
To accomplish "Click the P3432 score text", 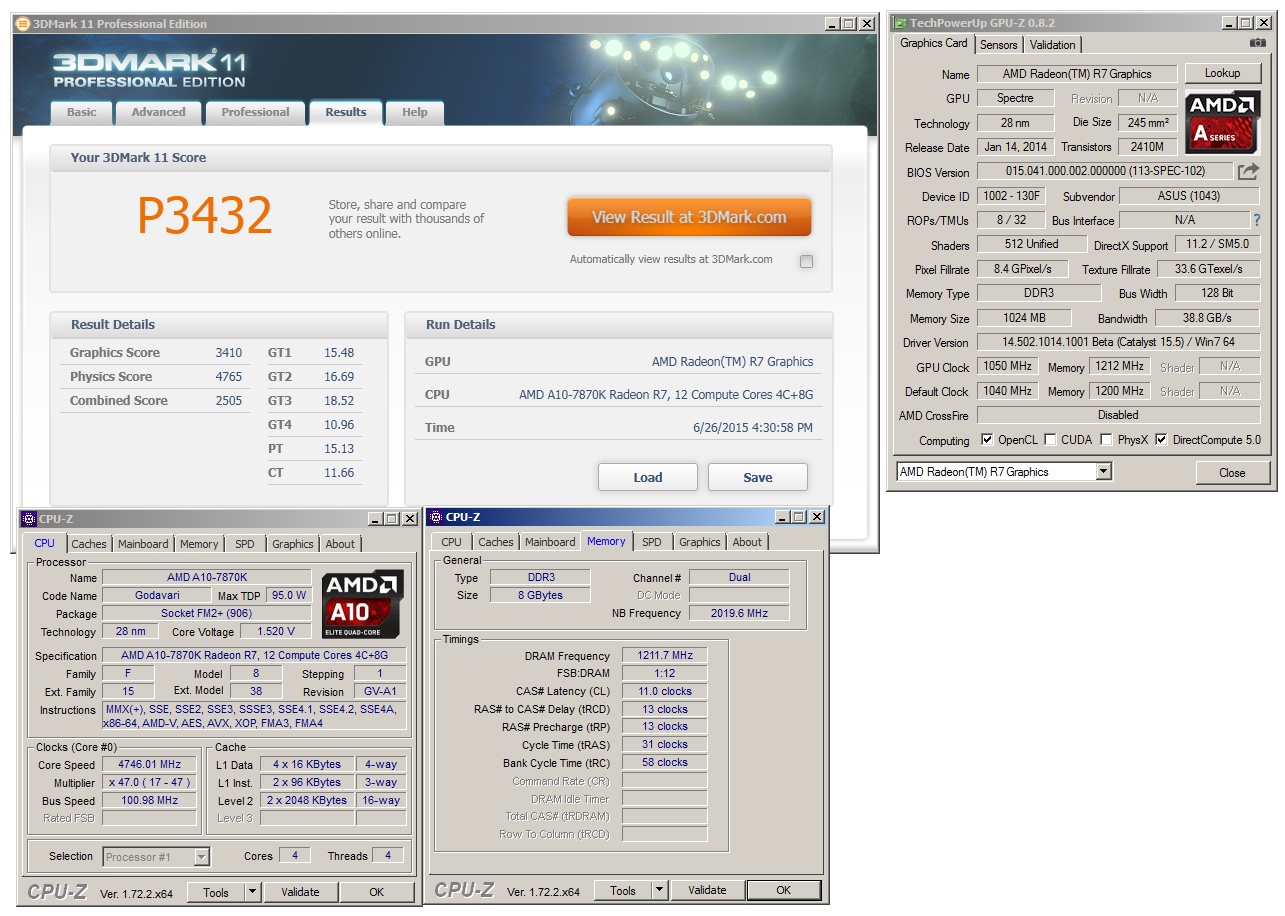I will tap(205, 215).
